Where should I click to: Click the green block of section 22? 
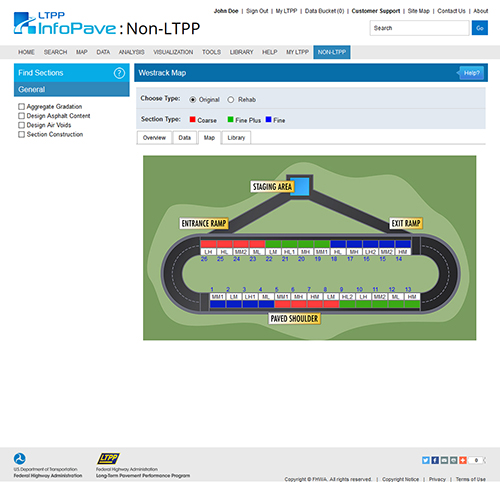coord(273,244)
